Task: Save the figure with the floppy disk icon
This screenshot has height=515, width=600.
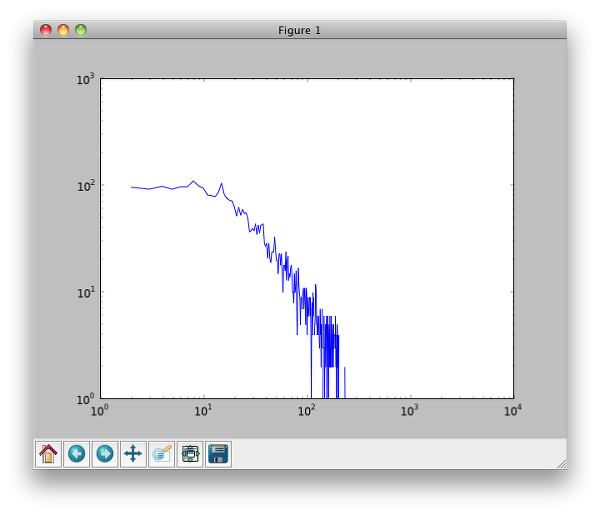Action: [218, 454]
